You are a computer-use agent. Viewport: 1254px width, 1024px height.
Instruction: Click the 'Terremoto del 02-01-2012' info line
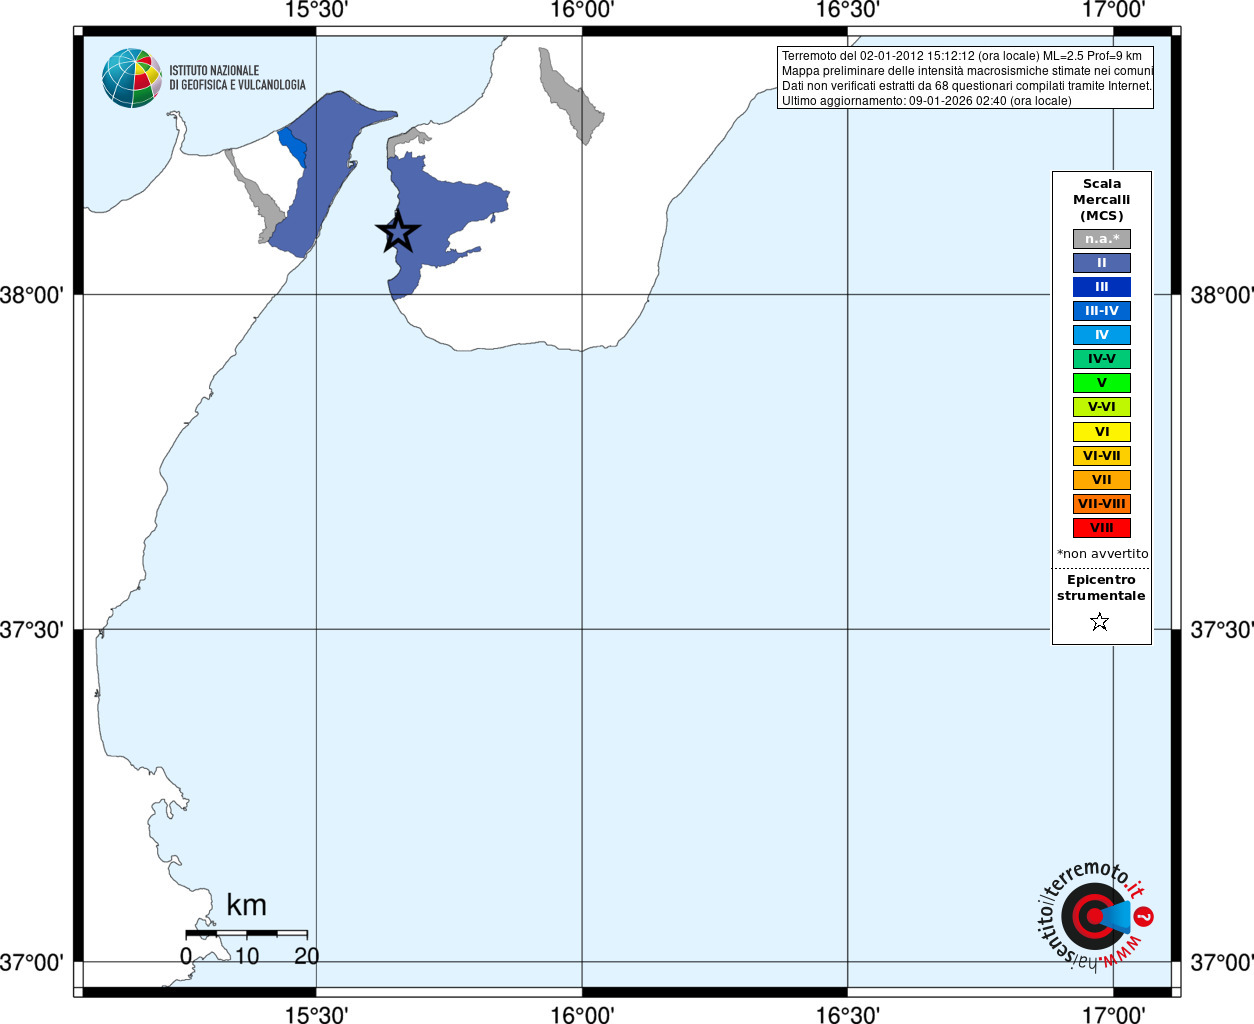coord(961,56)
